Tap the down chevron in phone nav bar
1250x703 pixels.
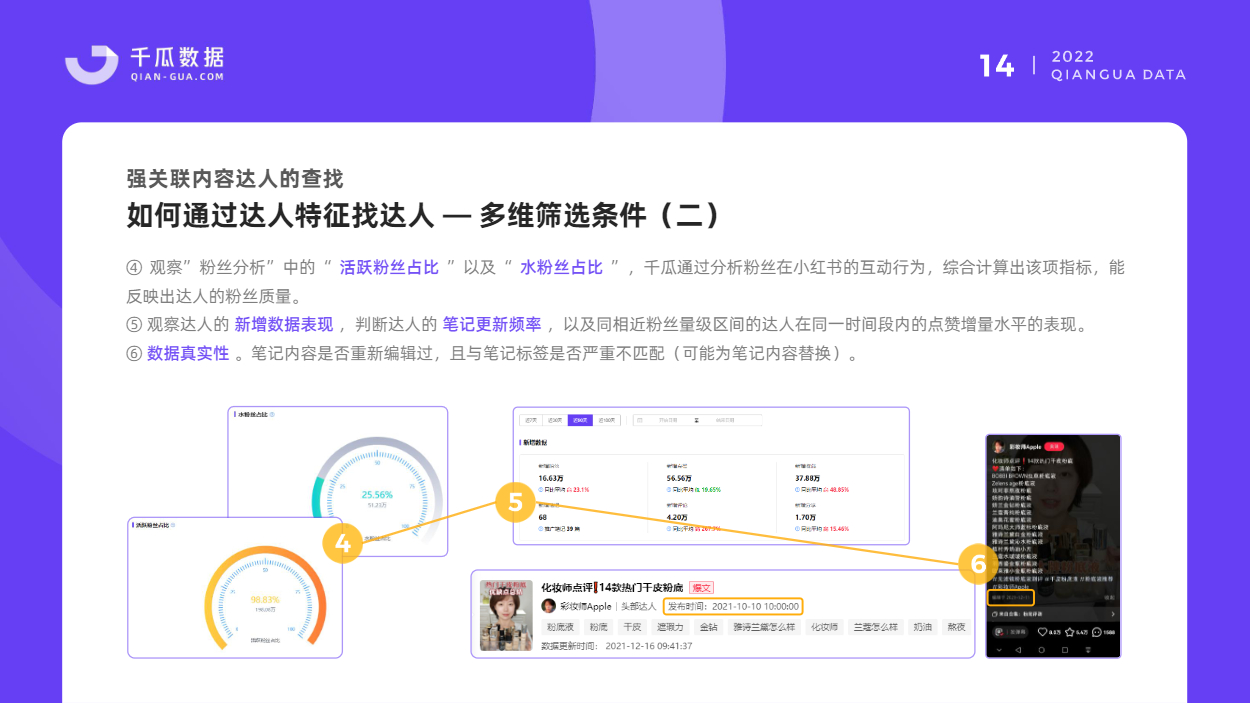tap(998, 650)
